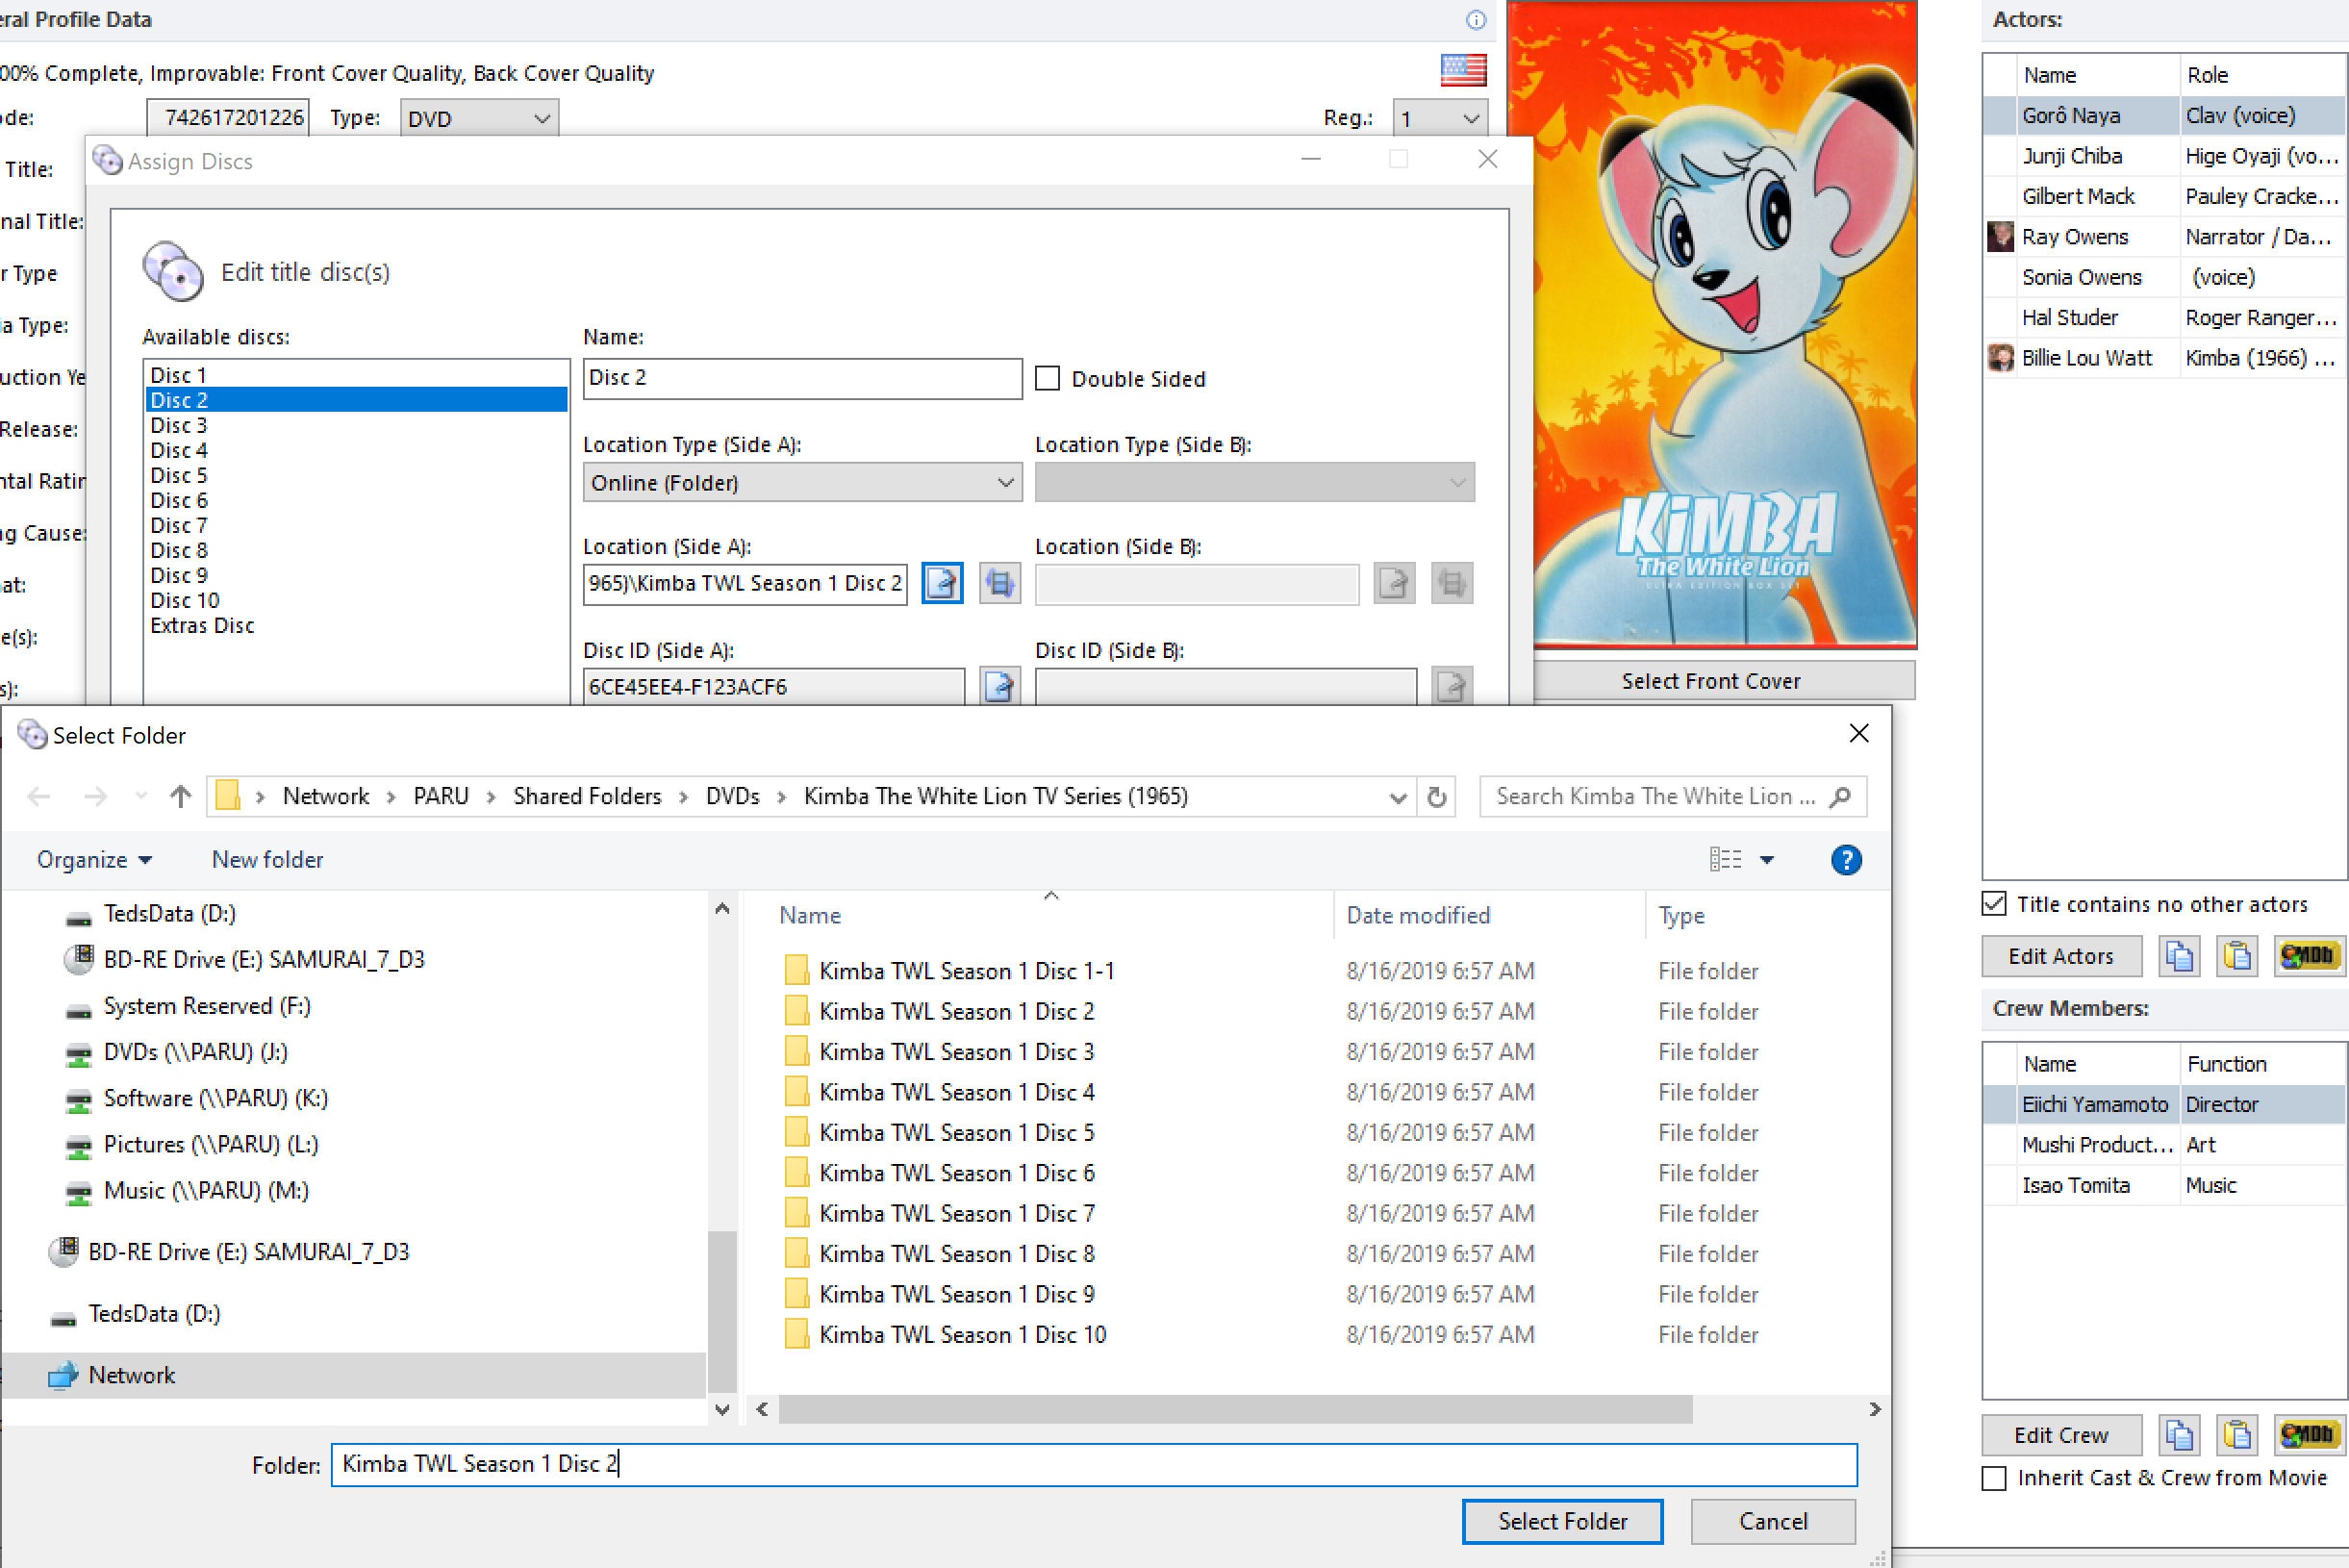Click the Refresh button beside the address bar

click(1436, 797)
